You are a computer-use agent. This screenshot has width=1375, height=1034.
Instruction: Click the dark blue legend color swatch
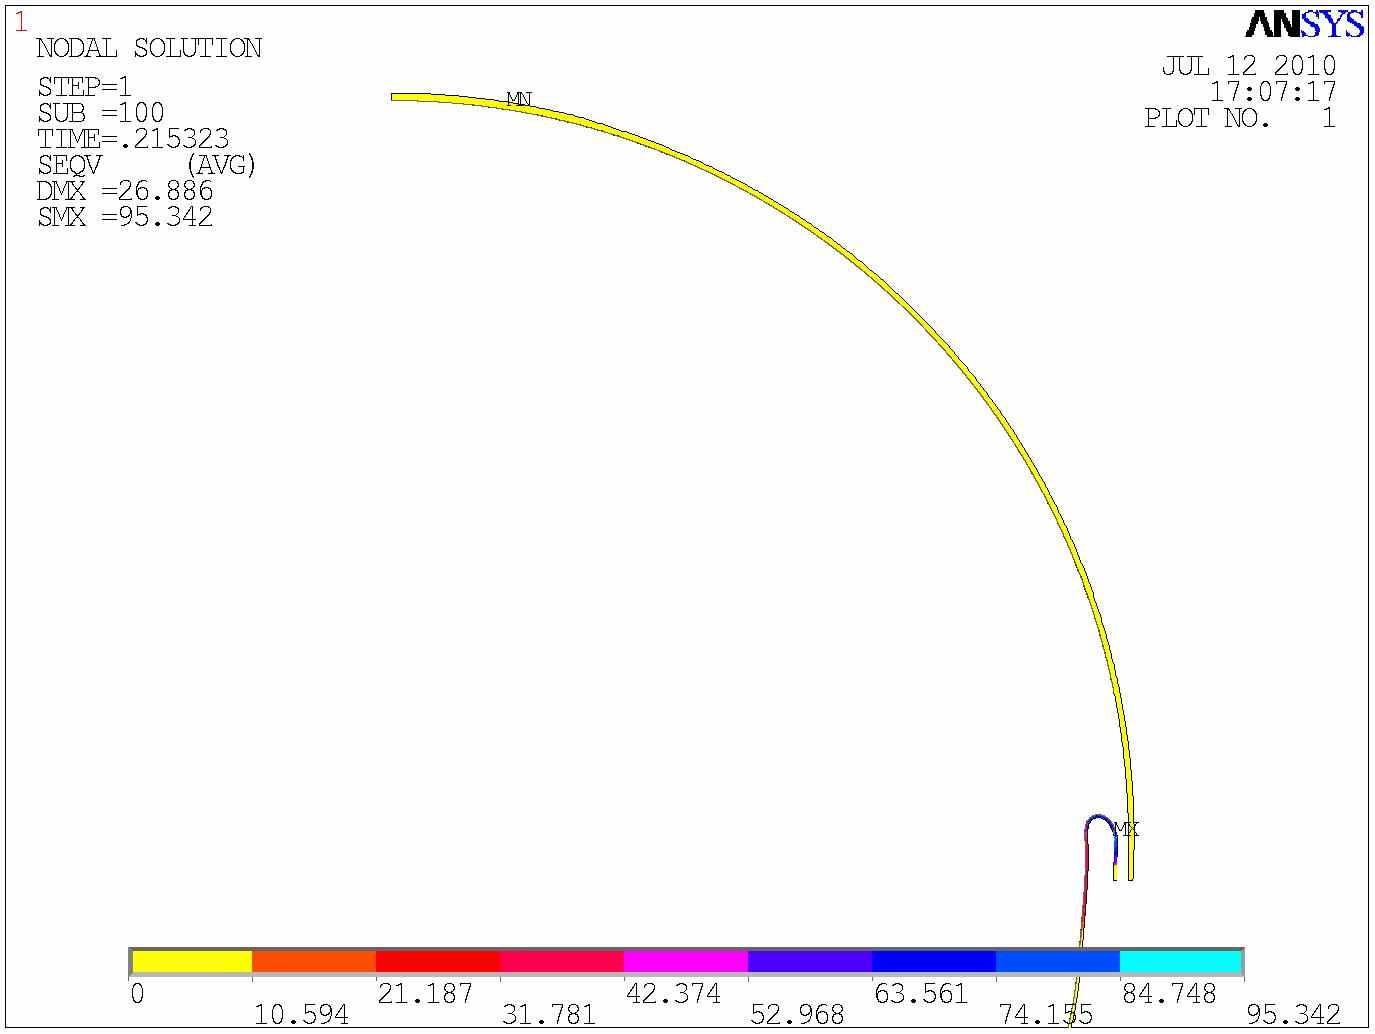[934, 961]
